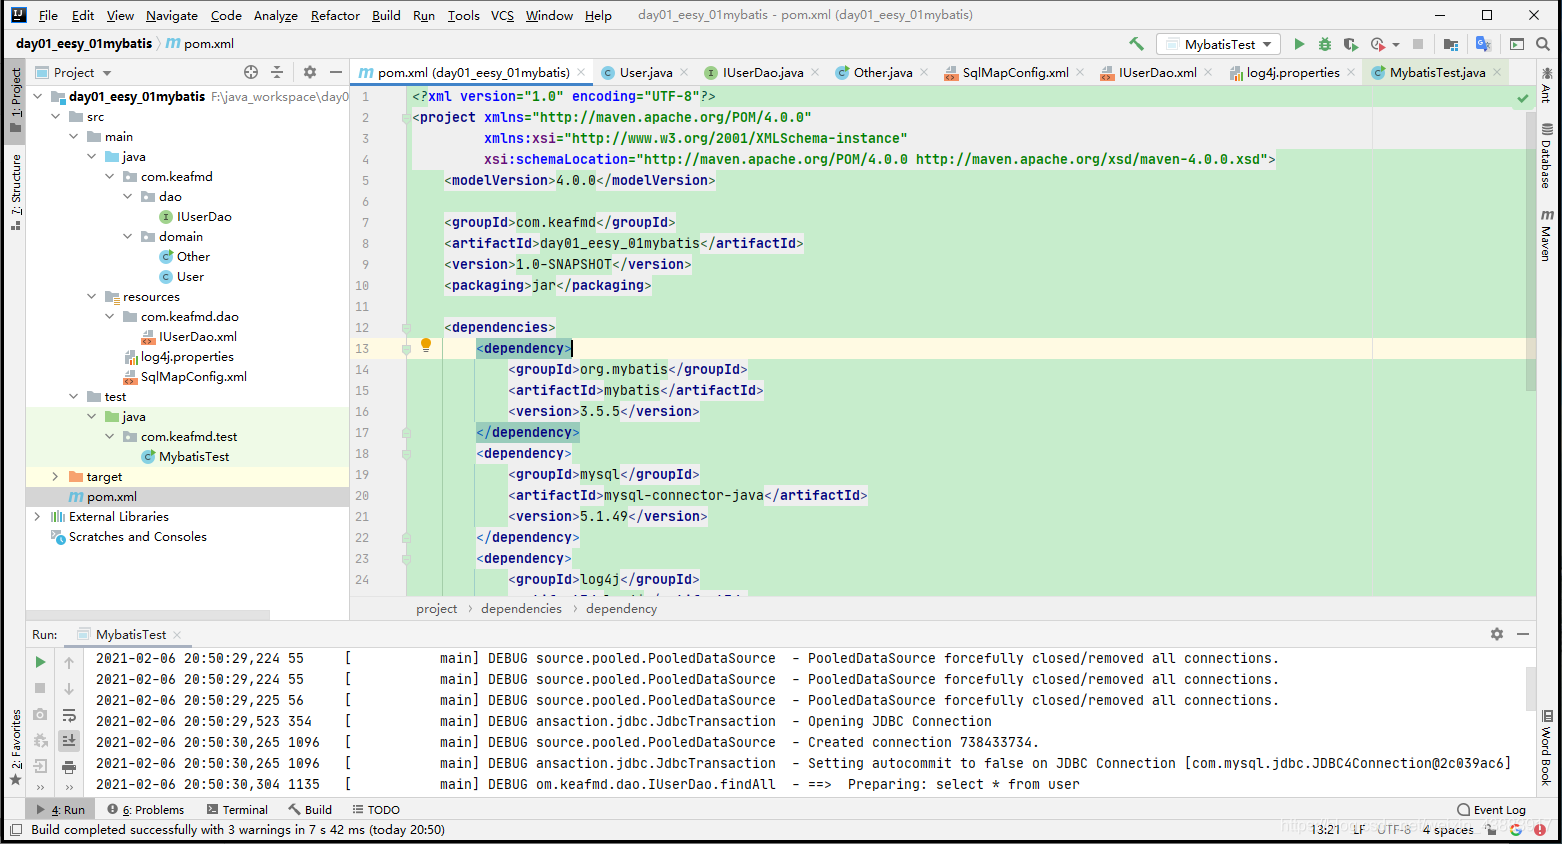Screen dimensions: 1562x844
Task: Toggle tool window bars corner icon
Action: (x=15, y=830)
